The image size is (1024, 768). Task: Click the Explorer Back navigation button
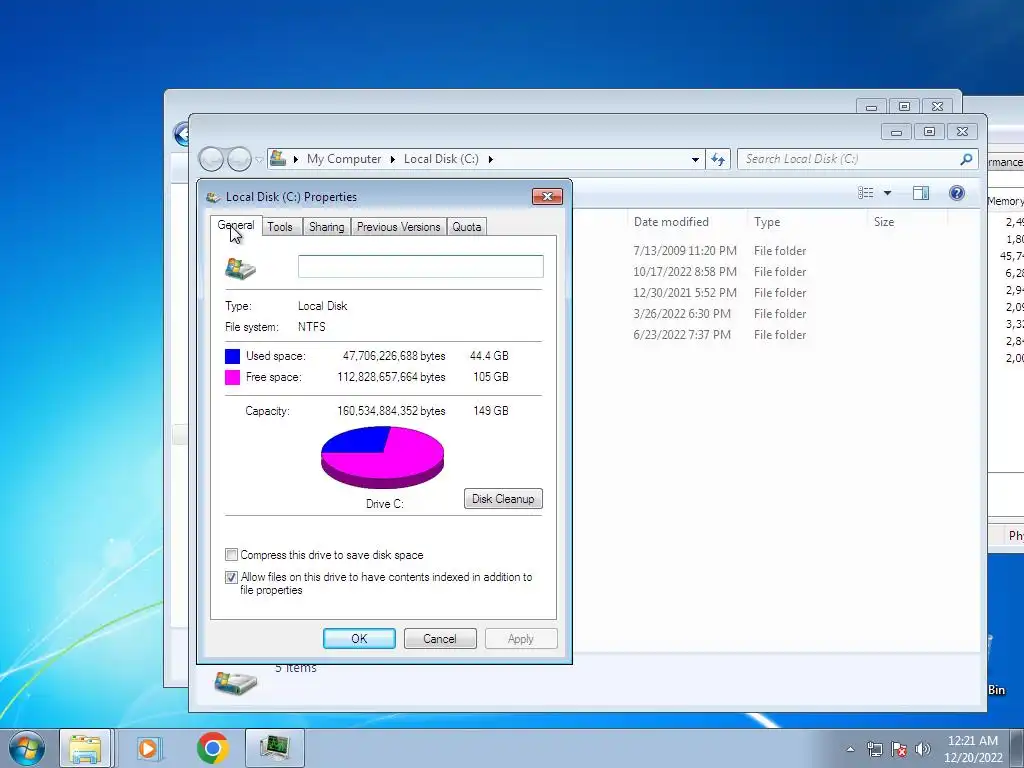(211, 159)
